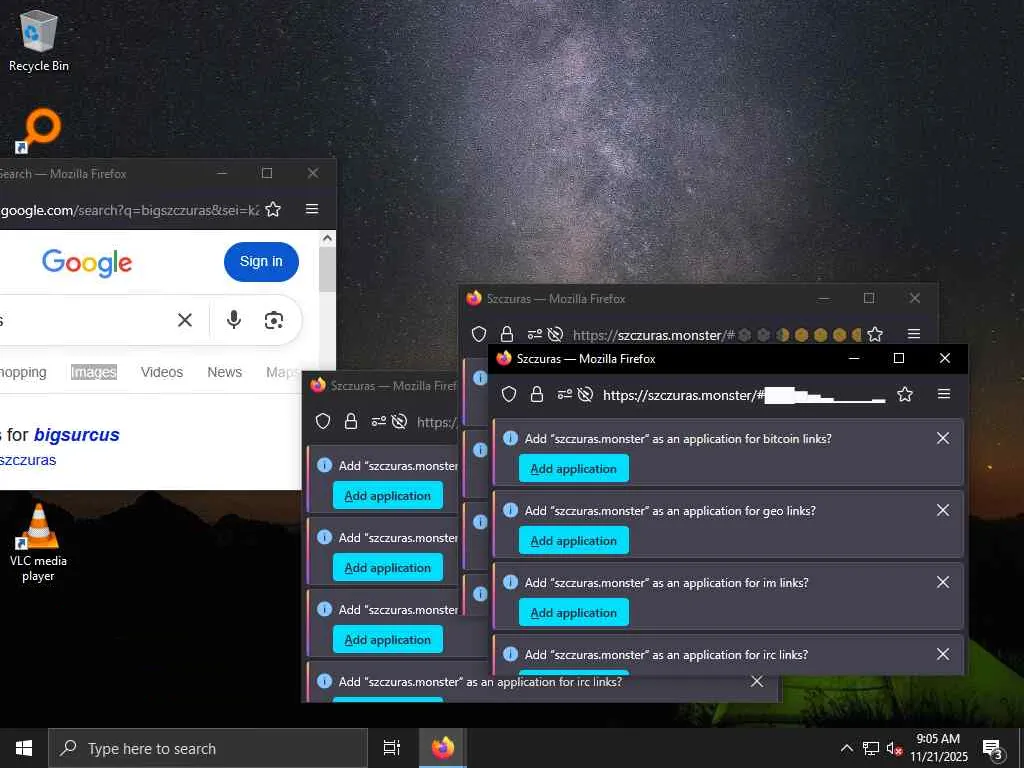Click Firefox icon in the taskbar

click(x=443, y=748)
